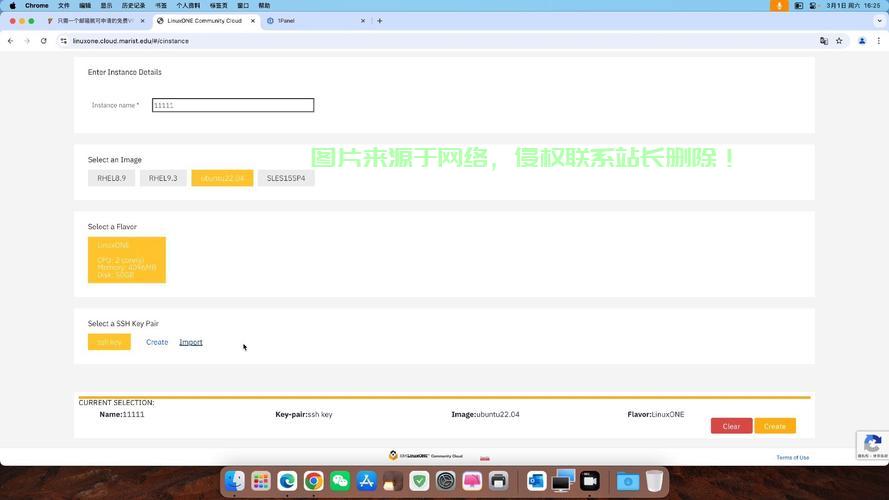This screenshot has height=500, width=889.
Task: Click the Instance name input field
Action: pyautogui.click(x=232, y=105)
